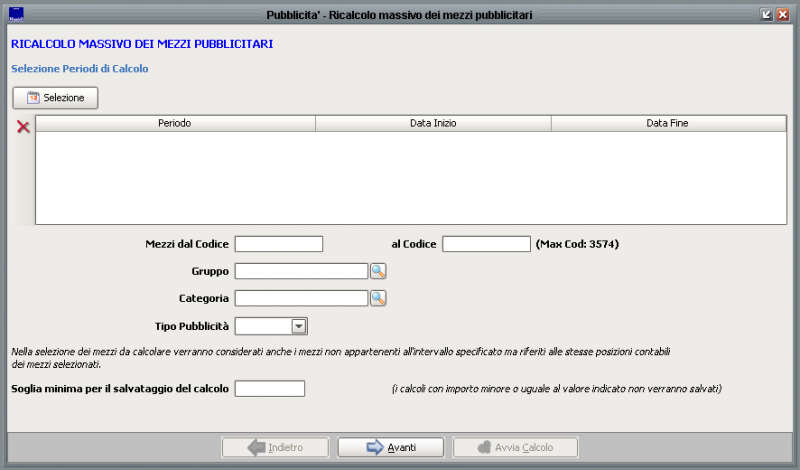Click the red X delete-period icon
800x470 pixels.
point(23,127)
